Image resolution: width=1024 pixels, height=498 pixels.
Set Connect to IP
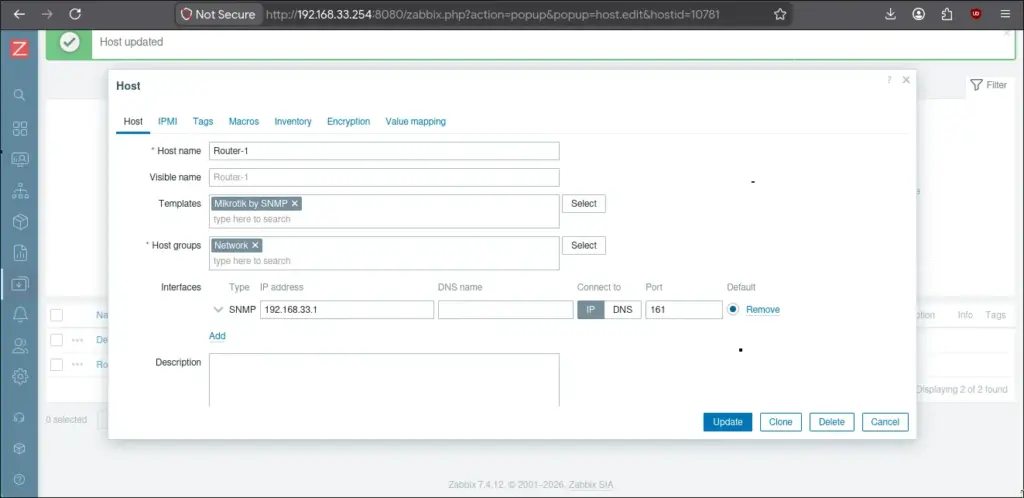click(591, 309)
